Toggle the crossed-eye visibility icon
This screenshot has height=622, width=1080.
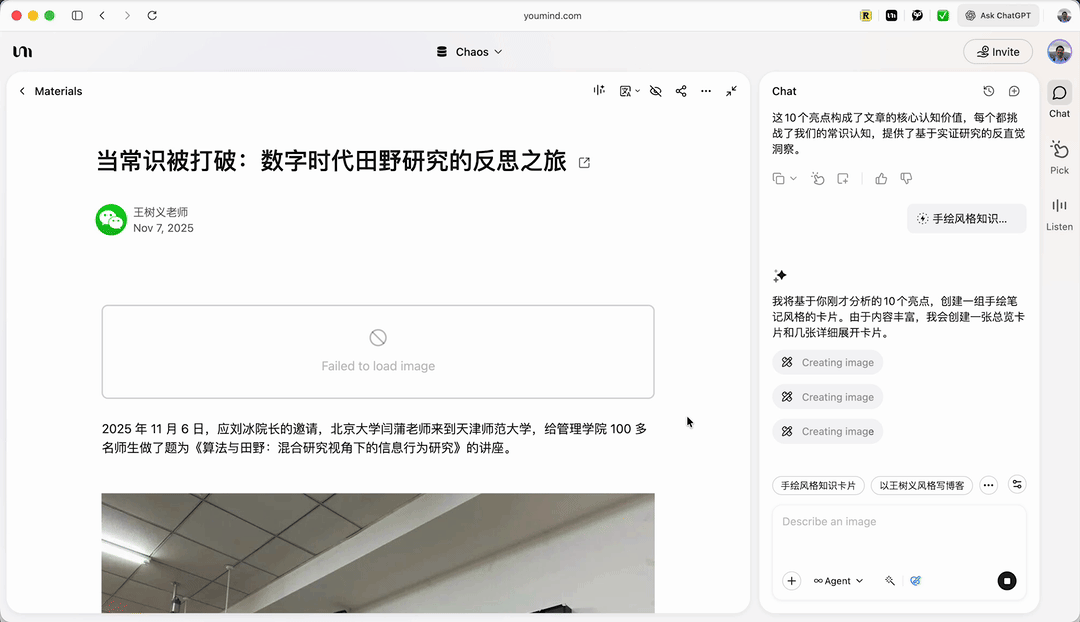pos(656,91)
